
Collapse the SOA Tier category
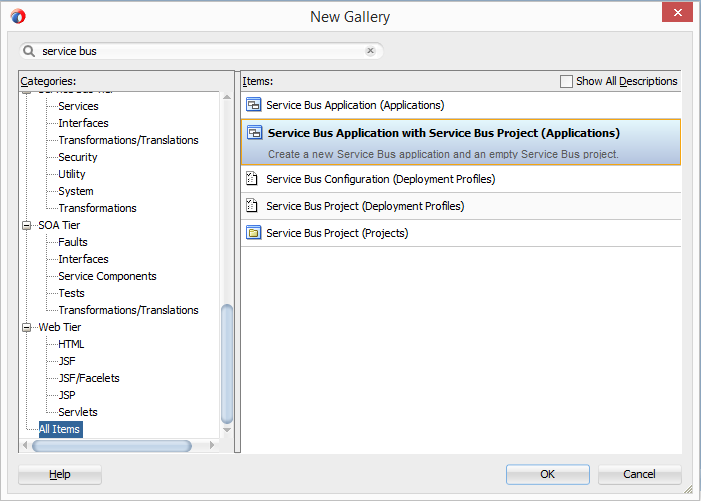coord(27,225)
